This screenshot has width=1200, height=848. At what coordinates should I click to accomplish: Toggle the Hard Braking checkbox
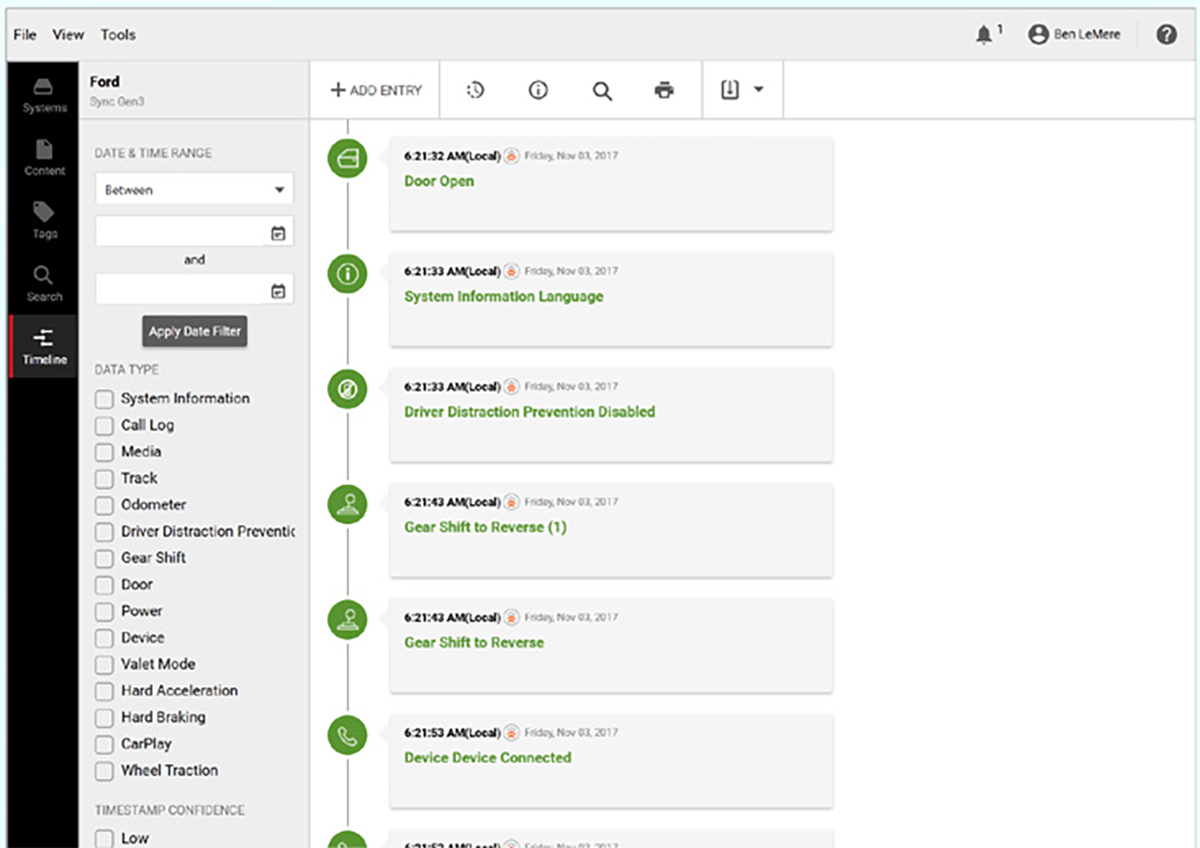click(105, 718)
